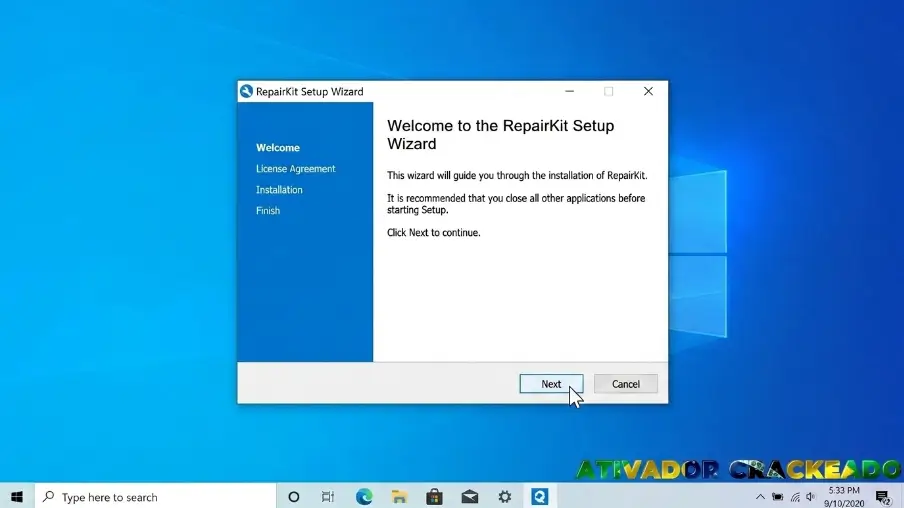Viewport: 904px width, 508px height.
Task: Select License Agreement step in sidebar
Action: pos(295,168)
